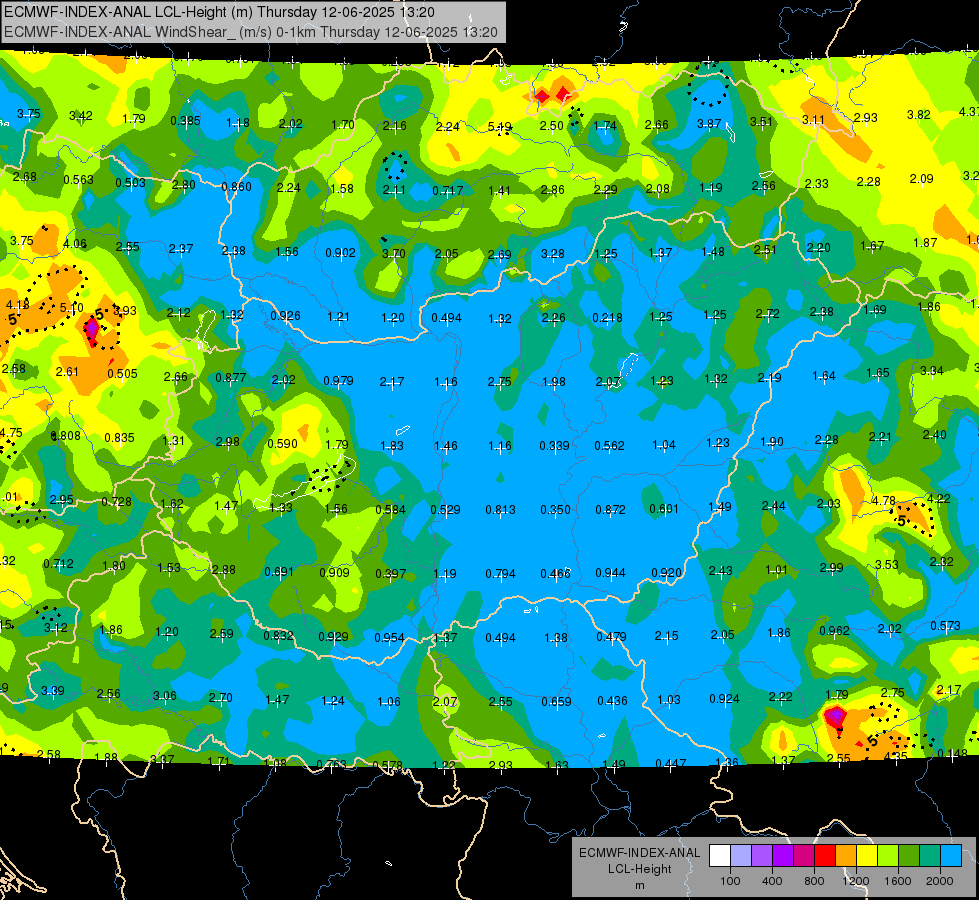This screenshot has height=900, width=979.
Task: Click the dark green legend swatch
Action: pyautogui.click(x=909, y=855)
